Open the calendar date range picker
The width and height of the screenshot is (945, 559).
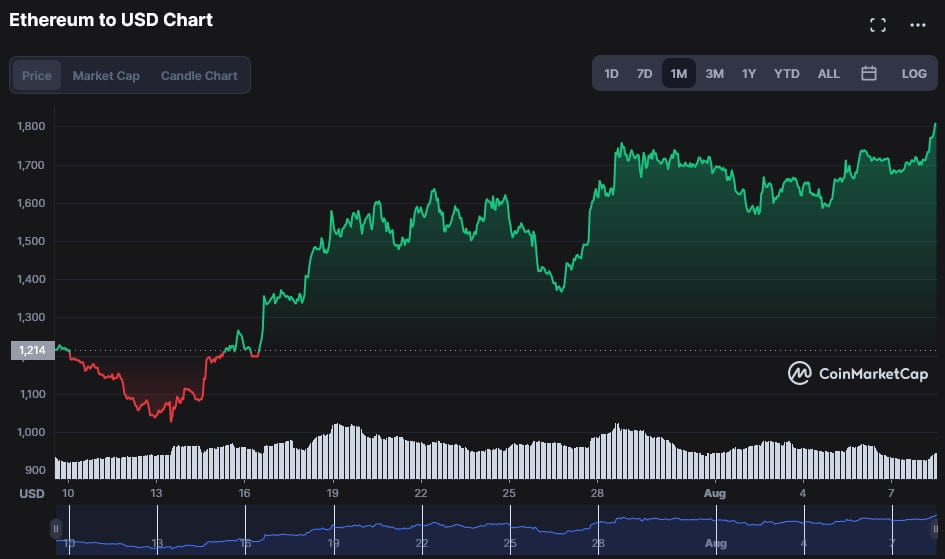(x=868, y=73)
